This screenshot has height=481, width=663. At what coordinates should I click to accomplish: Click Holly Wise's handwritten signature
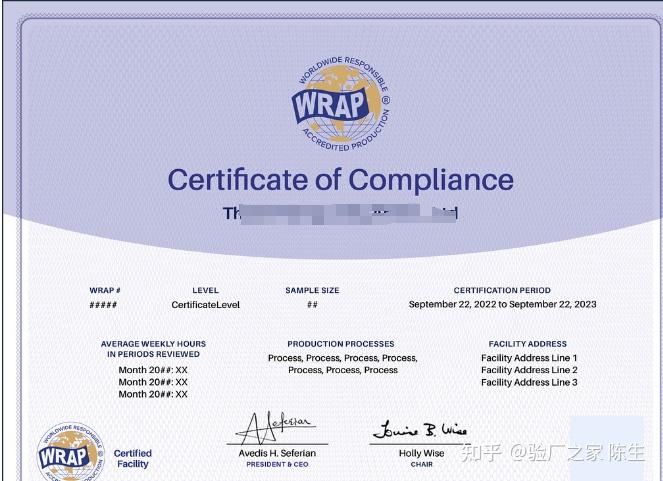(x=419, y=430)
